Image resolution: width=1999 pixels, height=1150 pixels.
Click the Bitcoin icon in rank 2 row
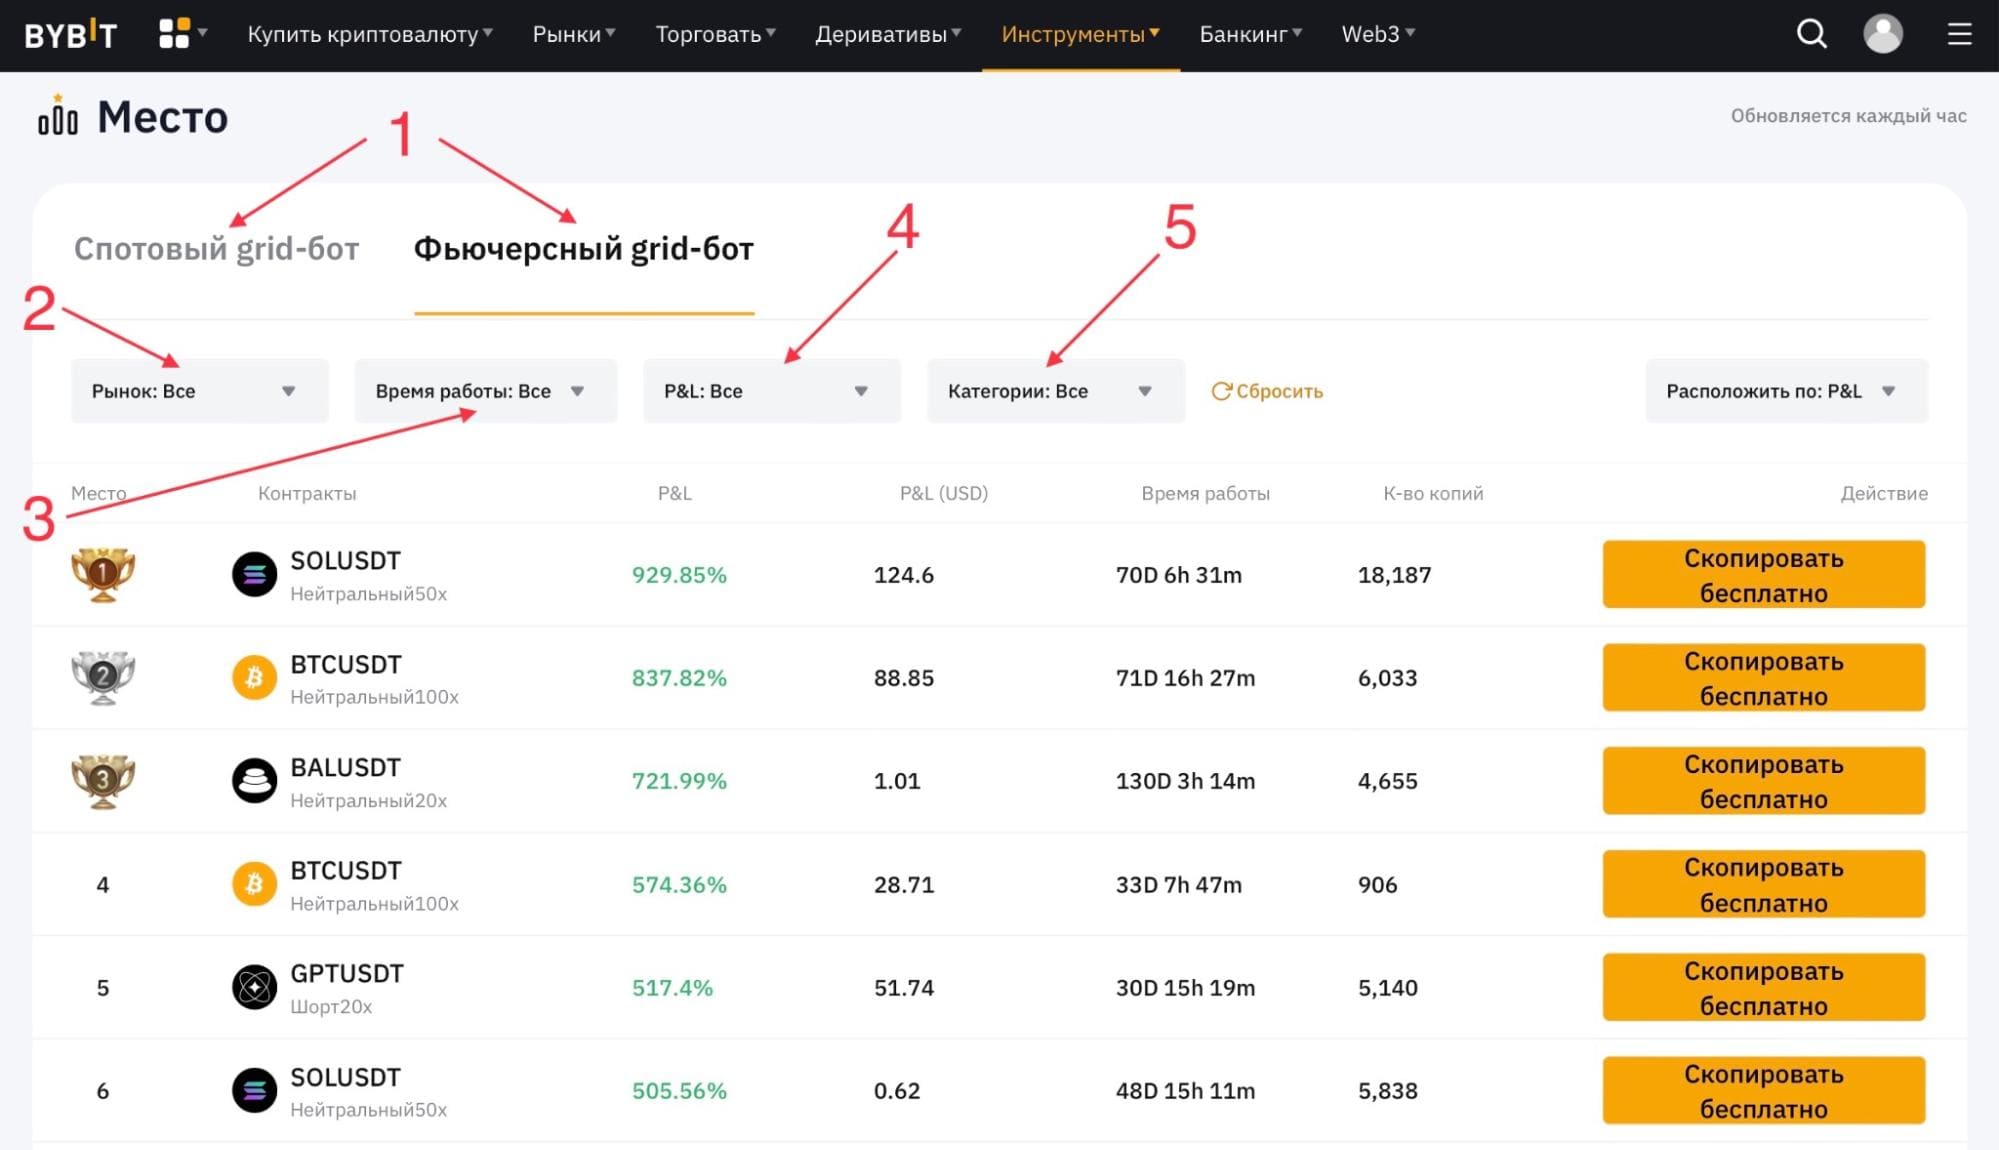coord(254,678)
